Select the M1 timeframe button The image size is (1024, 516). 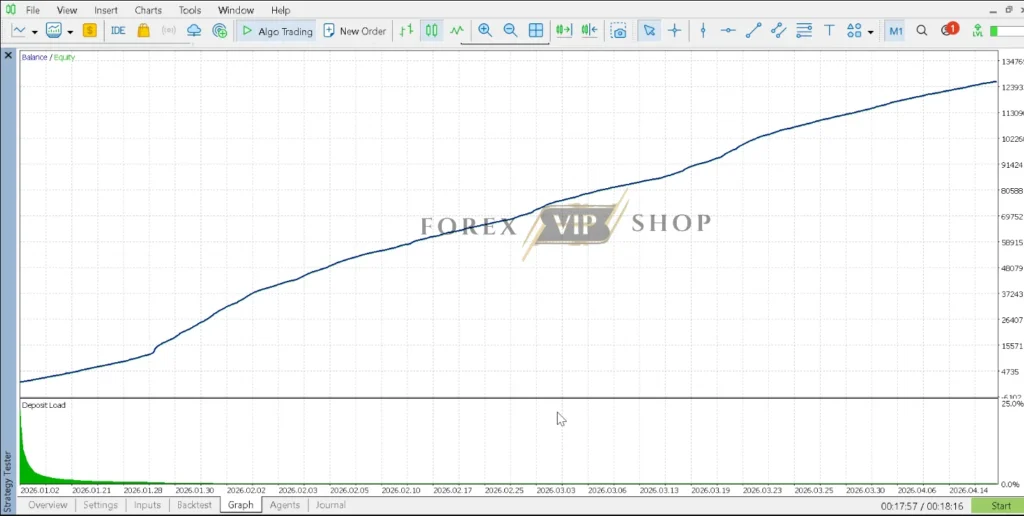(x=895, y=31)
